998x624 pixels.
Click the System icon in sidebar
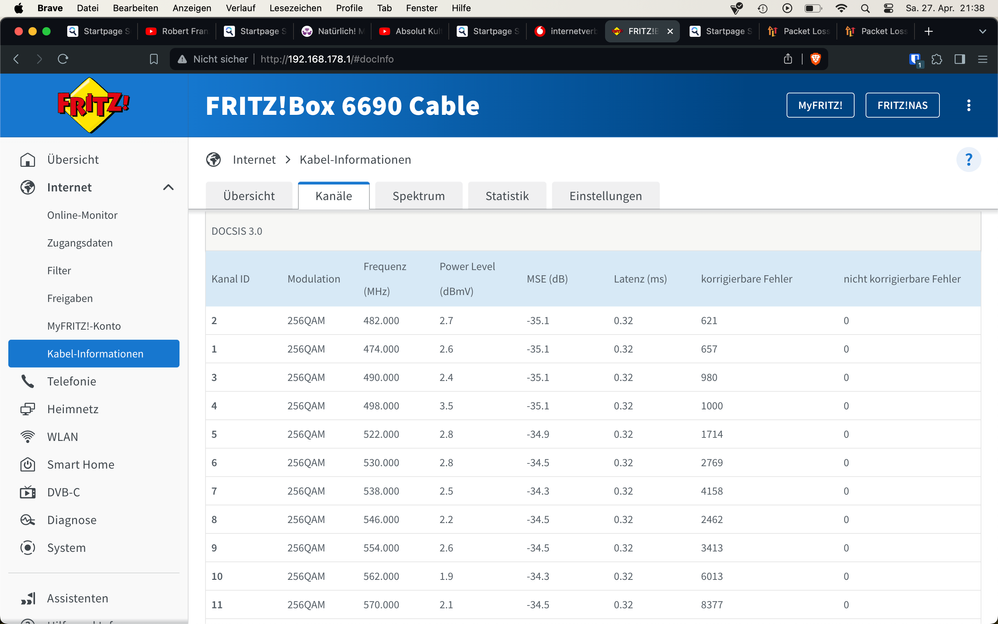(x=27, y=548)
